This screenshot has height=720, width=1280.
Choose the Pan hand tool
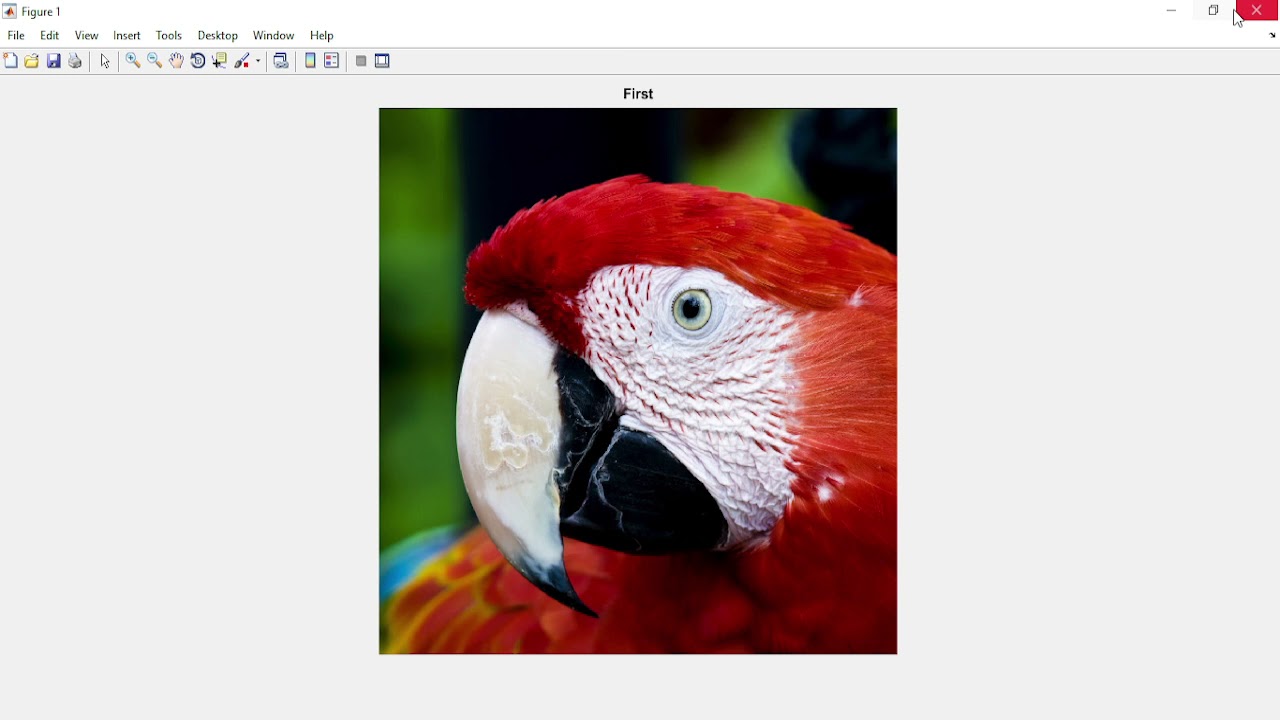(176, 61)
